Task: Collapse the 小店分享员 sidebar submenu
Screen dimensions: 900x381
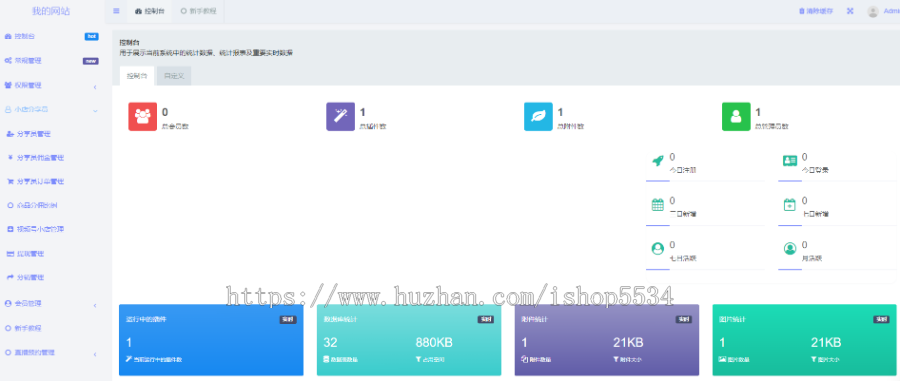Action: (95, 110)
